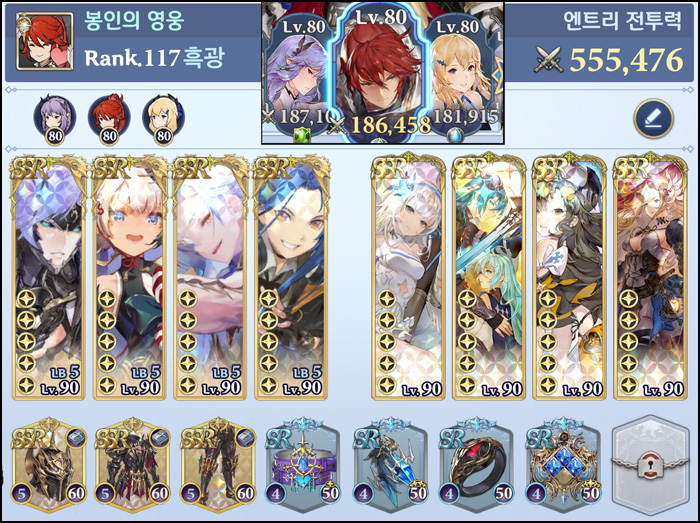Image resolution: width=700 pixels, height=523 pixels.
Task: Select the SR blue diamond crest accessory
Action: tap(563, 466)
